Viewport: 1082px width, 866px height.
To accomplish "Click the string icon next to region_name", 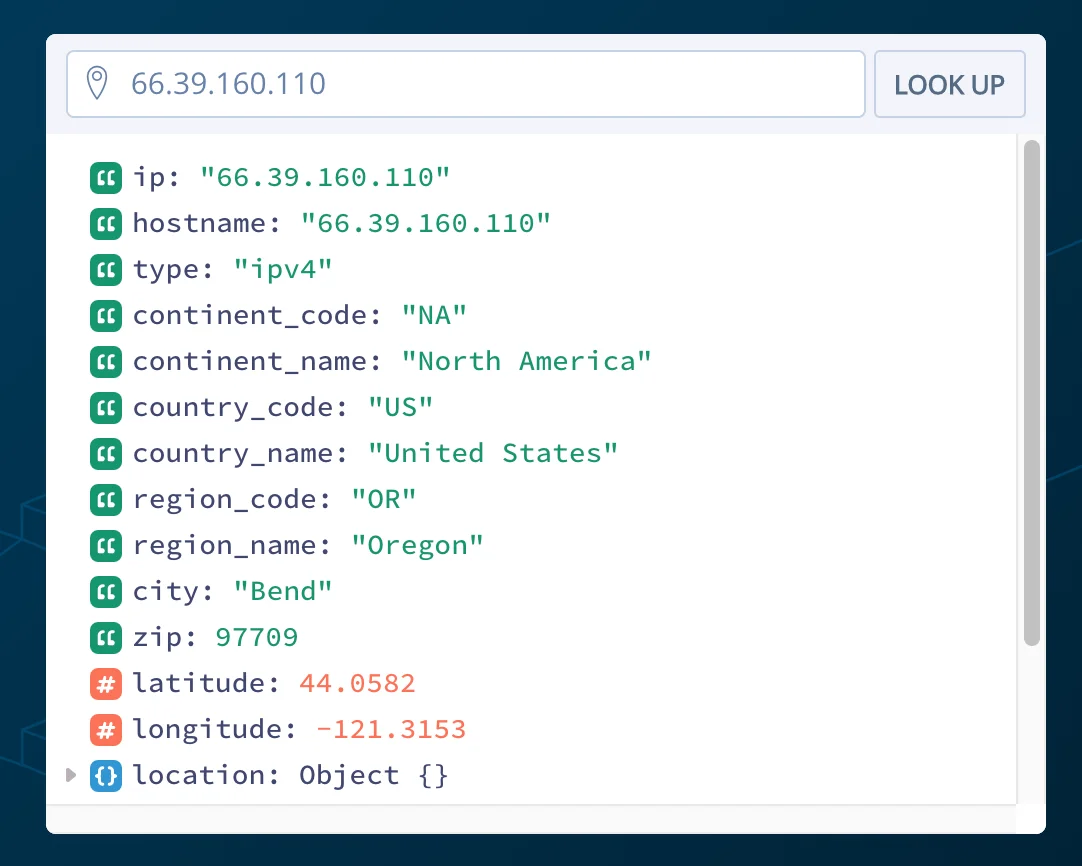I will (x=106, y=546).
